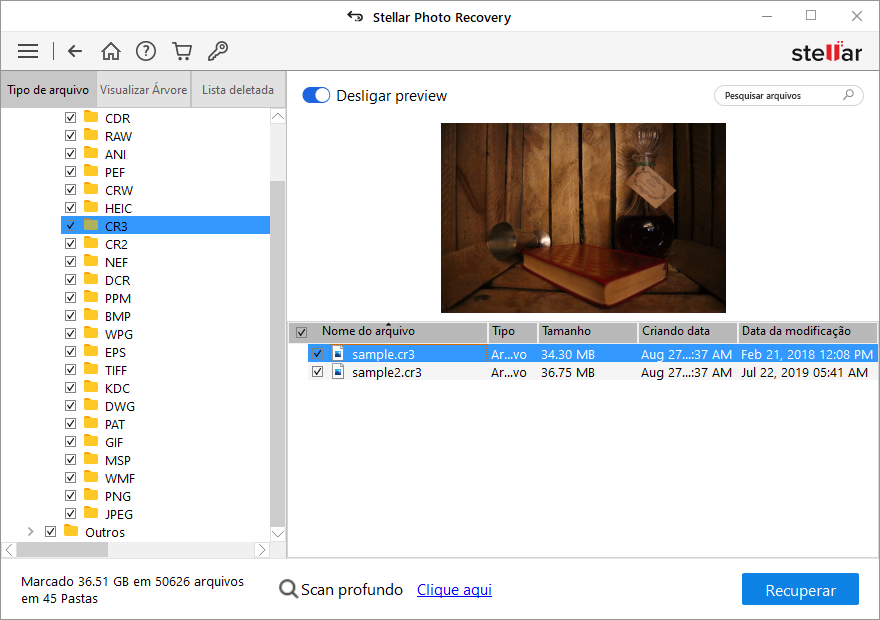880x620 pixels.
Task: Select the KDC folder in tree
Action: [x=117, y=388]
